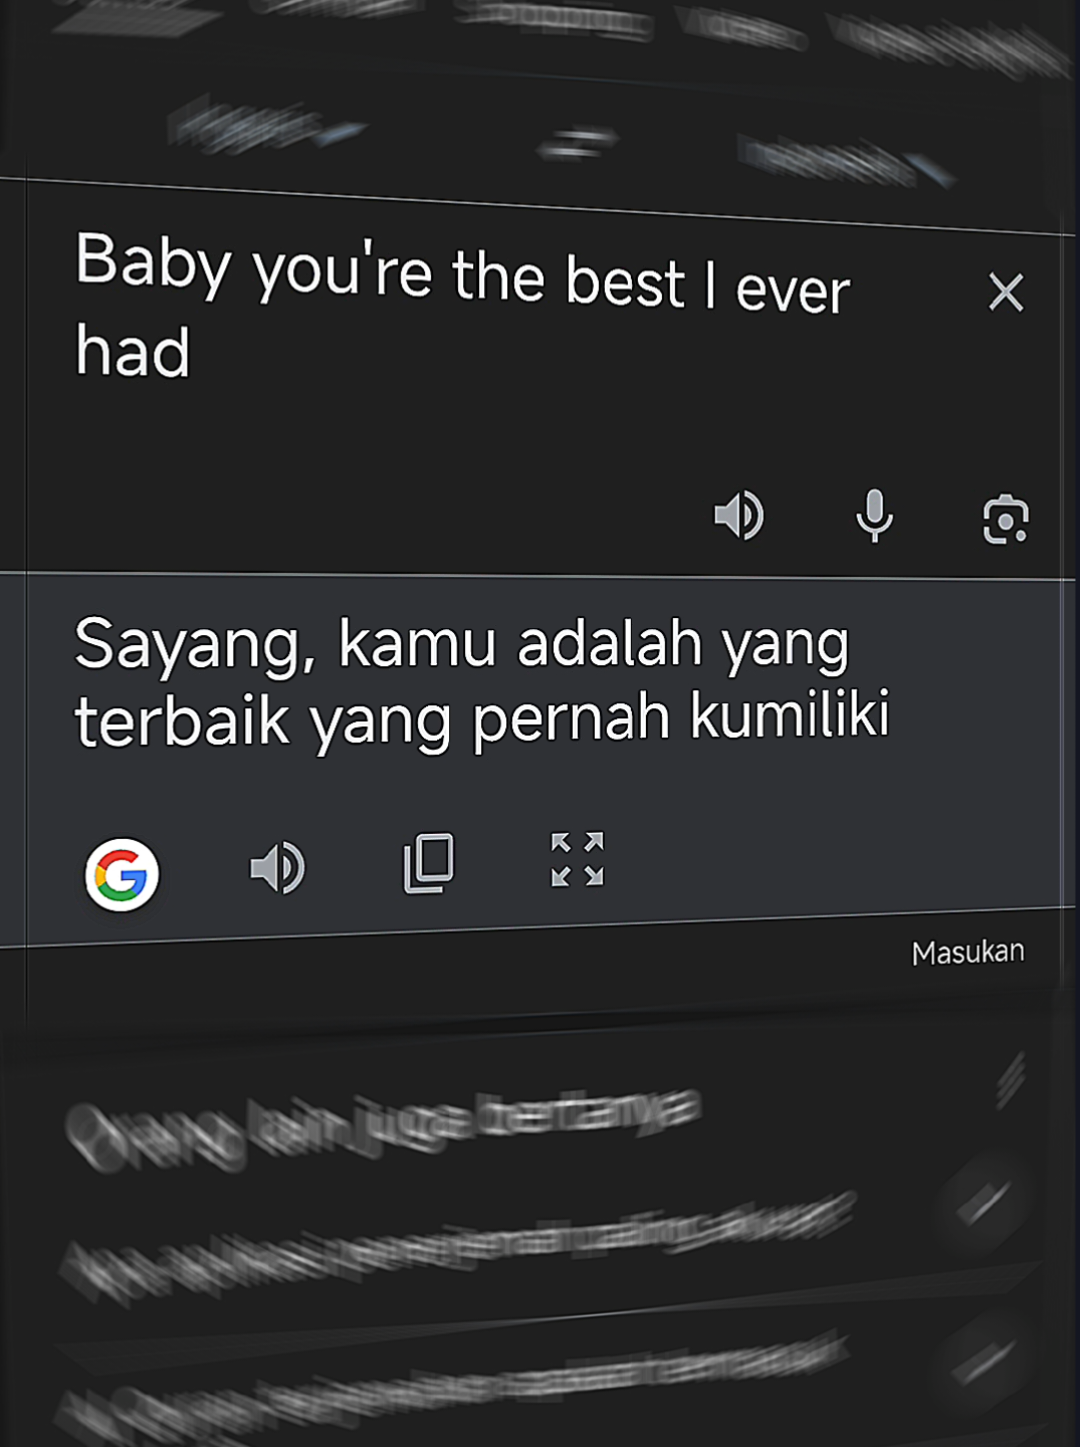Swap the source and target languages
This screenshot has height=1447, width=1080.
577,143
